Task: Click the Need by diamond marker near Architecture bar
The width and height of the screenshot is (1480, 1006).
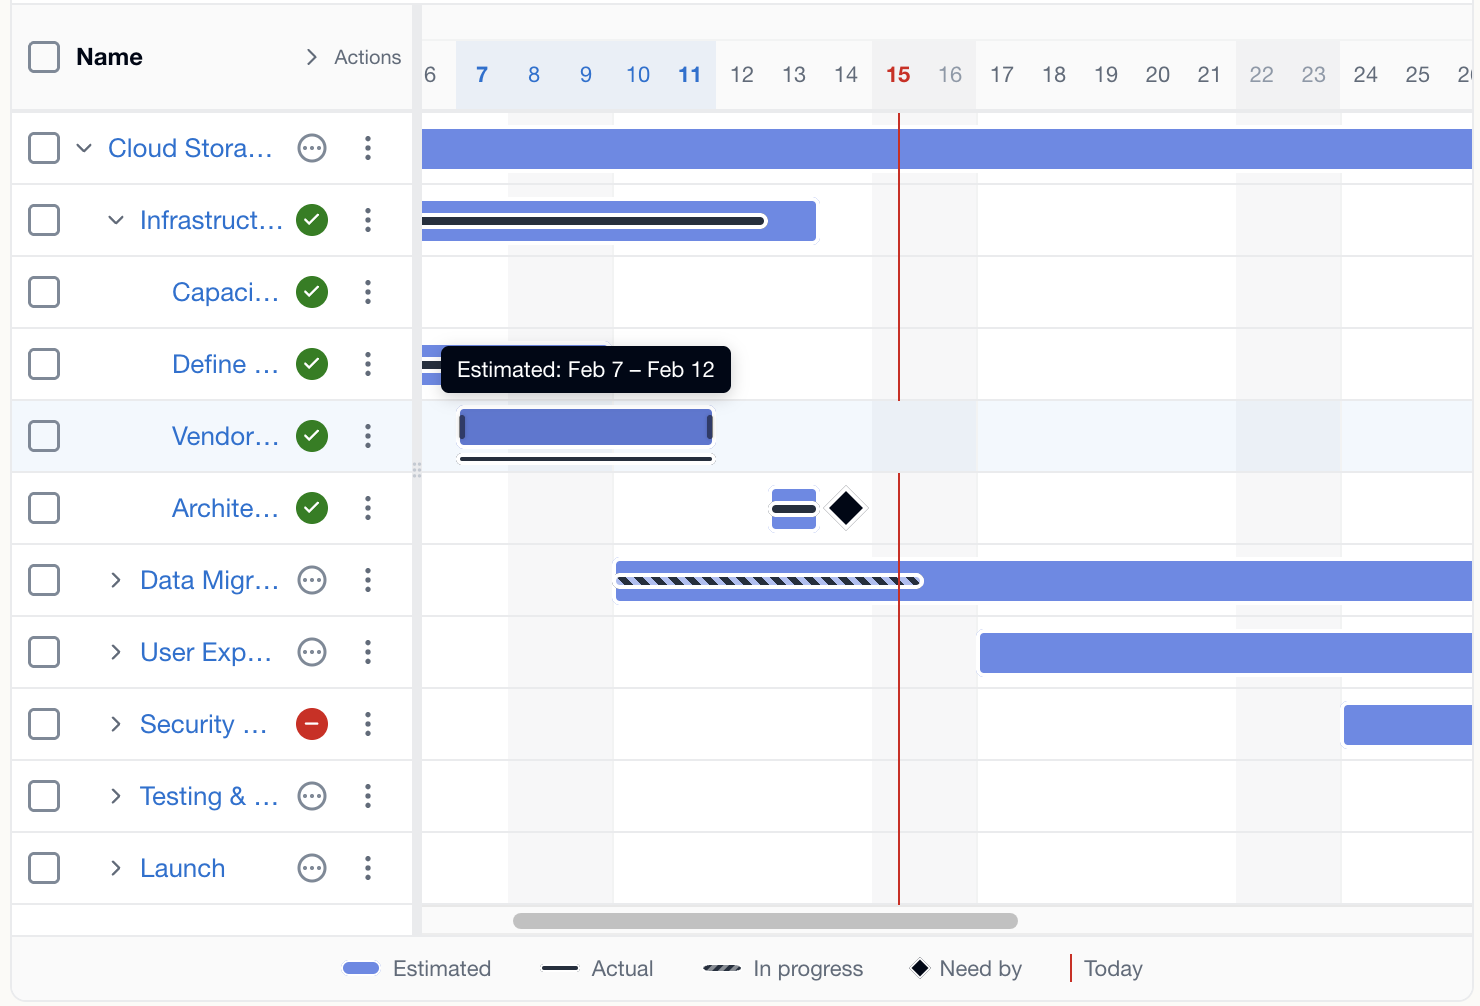Action: click(845, 508)
